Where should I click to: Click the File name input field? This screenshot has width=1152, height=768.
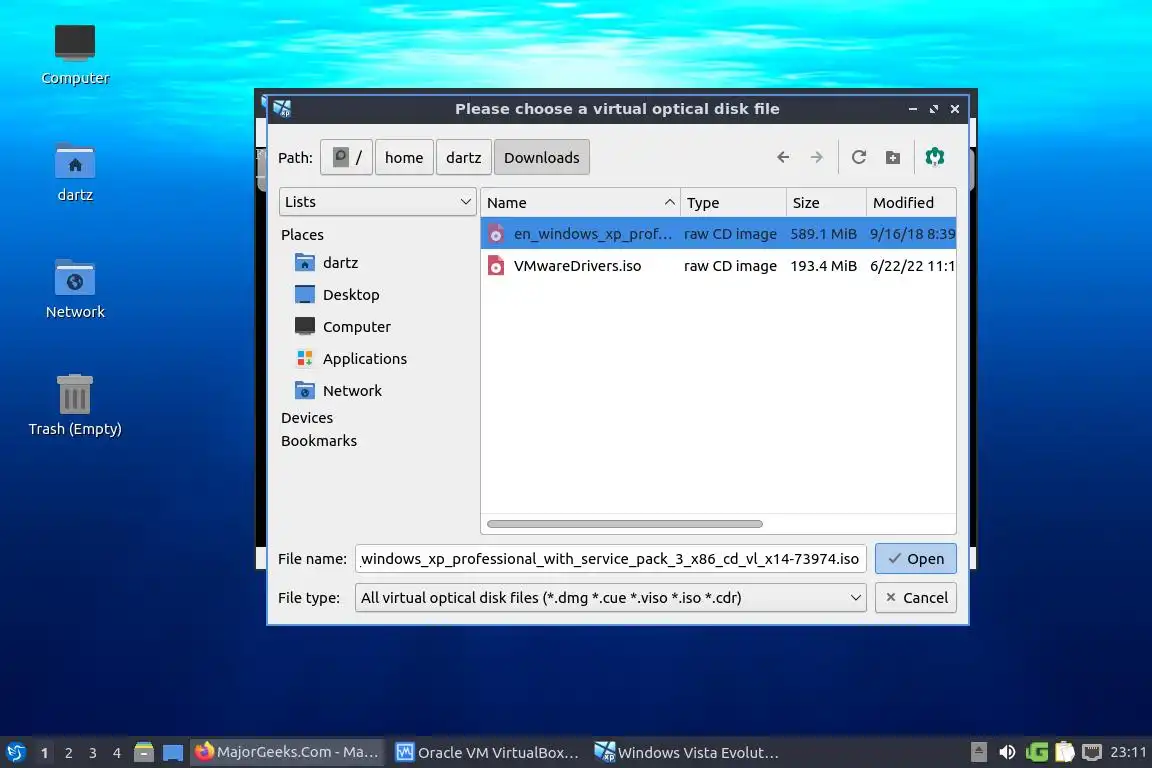pyautogui.click(x=611, y=559)
